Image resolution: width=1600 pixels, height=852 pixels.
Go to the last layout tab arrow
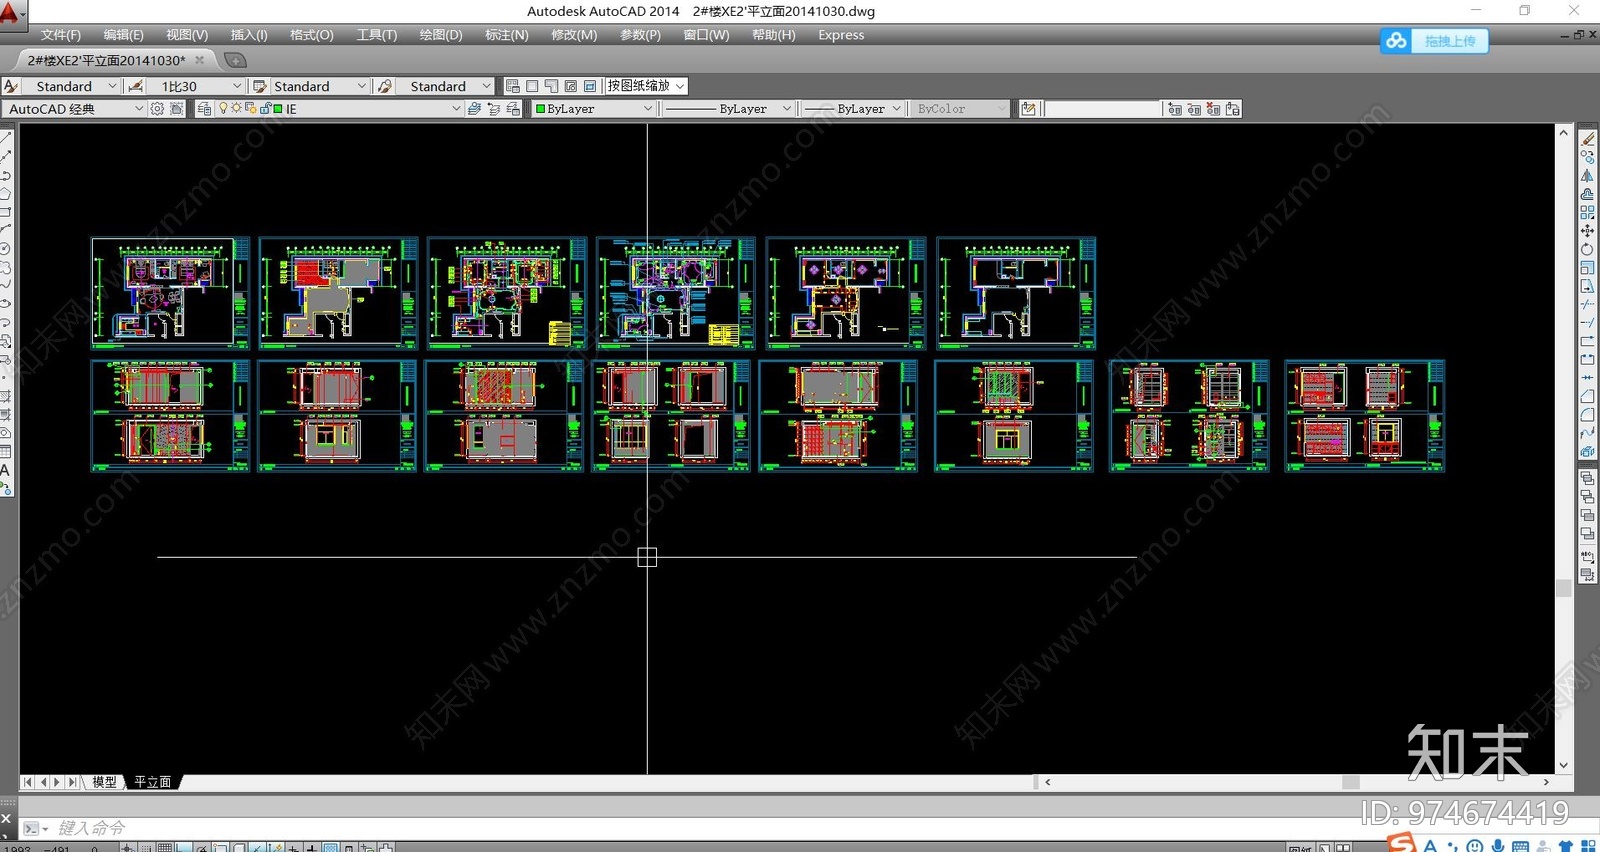pos(72,782)
